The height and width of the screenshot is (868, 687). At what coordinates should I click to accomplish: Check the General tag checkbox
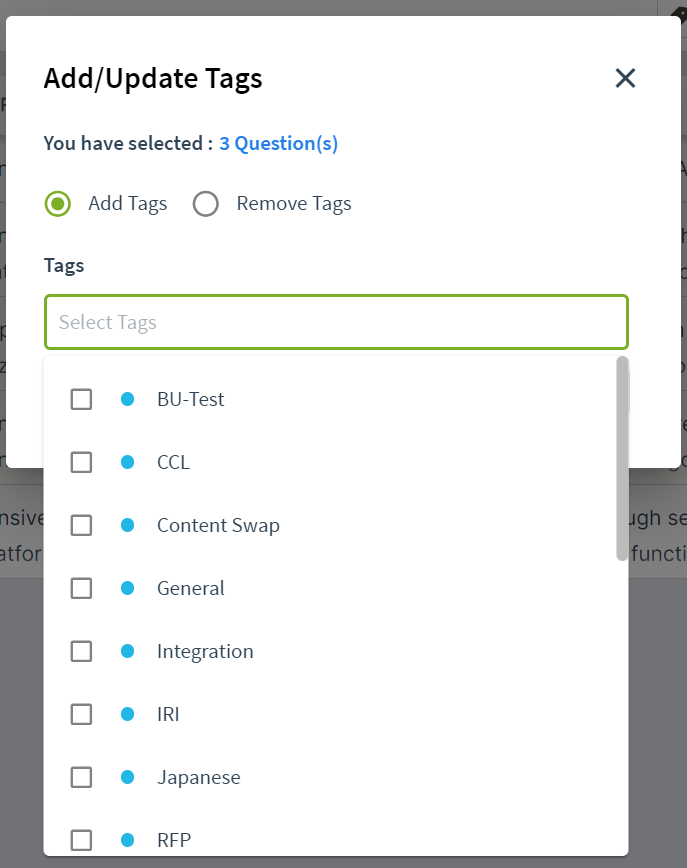click(x=81, y=588)
